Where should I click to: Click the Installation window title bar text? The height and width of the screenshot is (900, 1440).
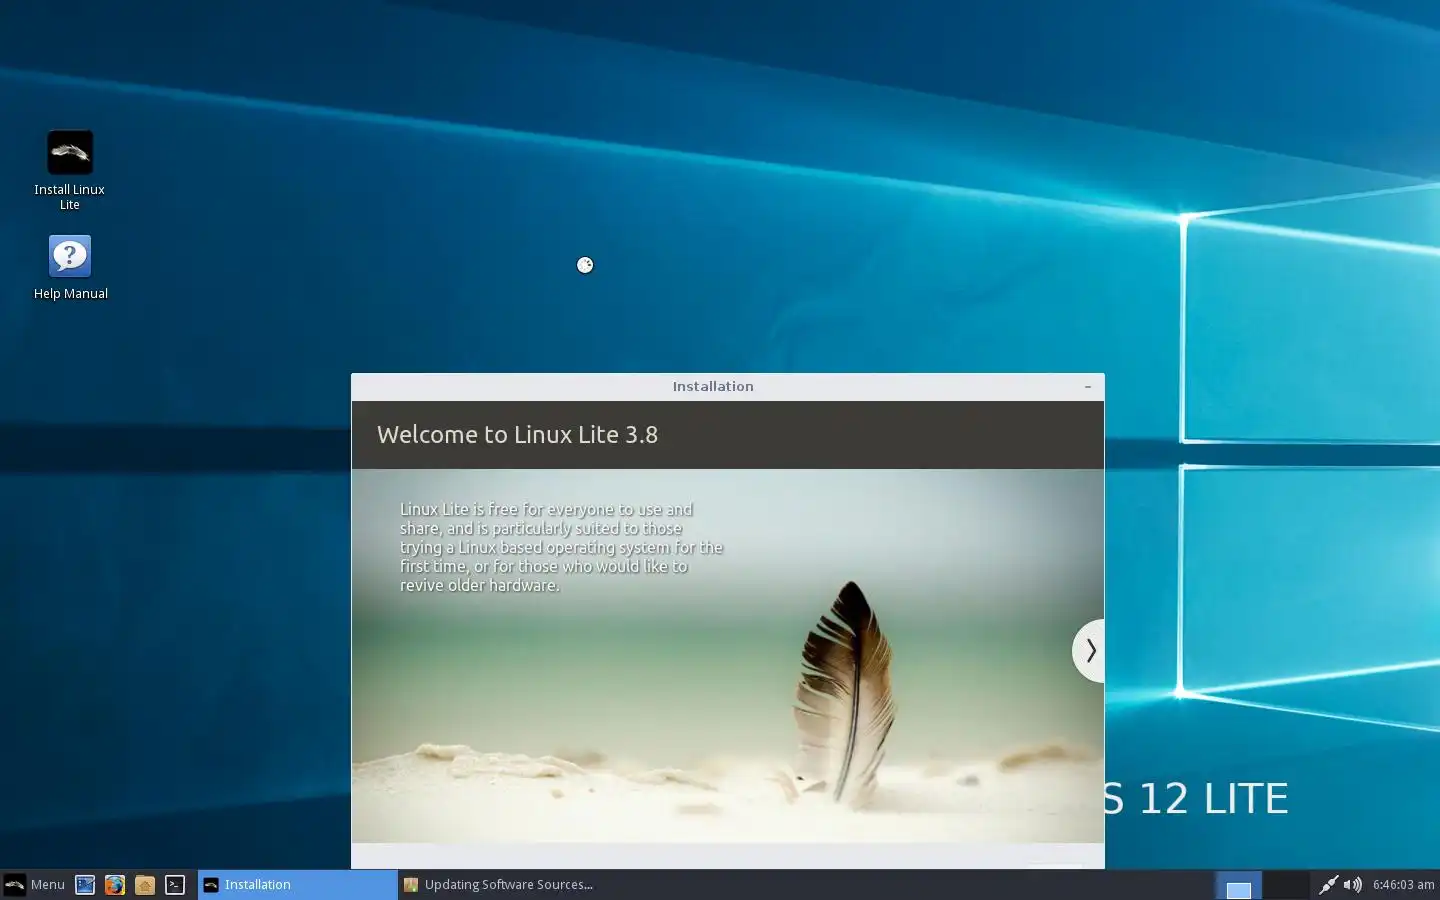[x=713, y=386]
